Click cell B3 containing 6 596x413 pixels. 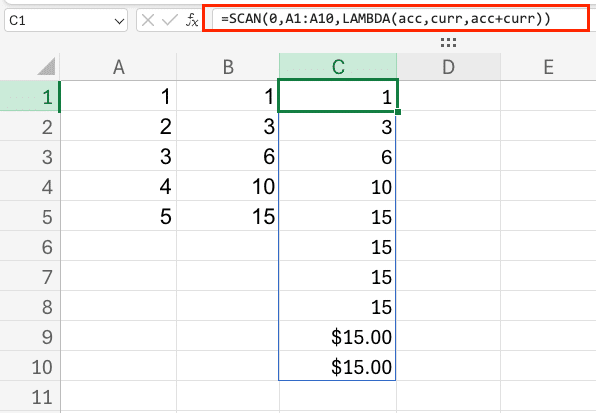click(228, 156)
